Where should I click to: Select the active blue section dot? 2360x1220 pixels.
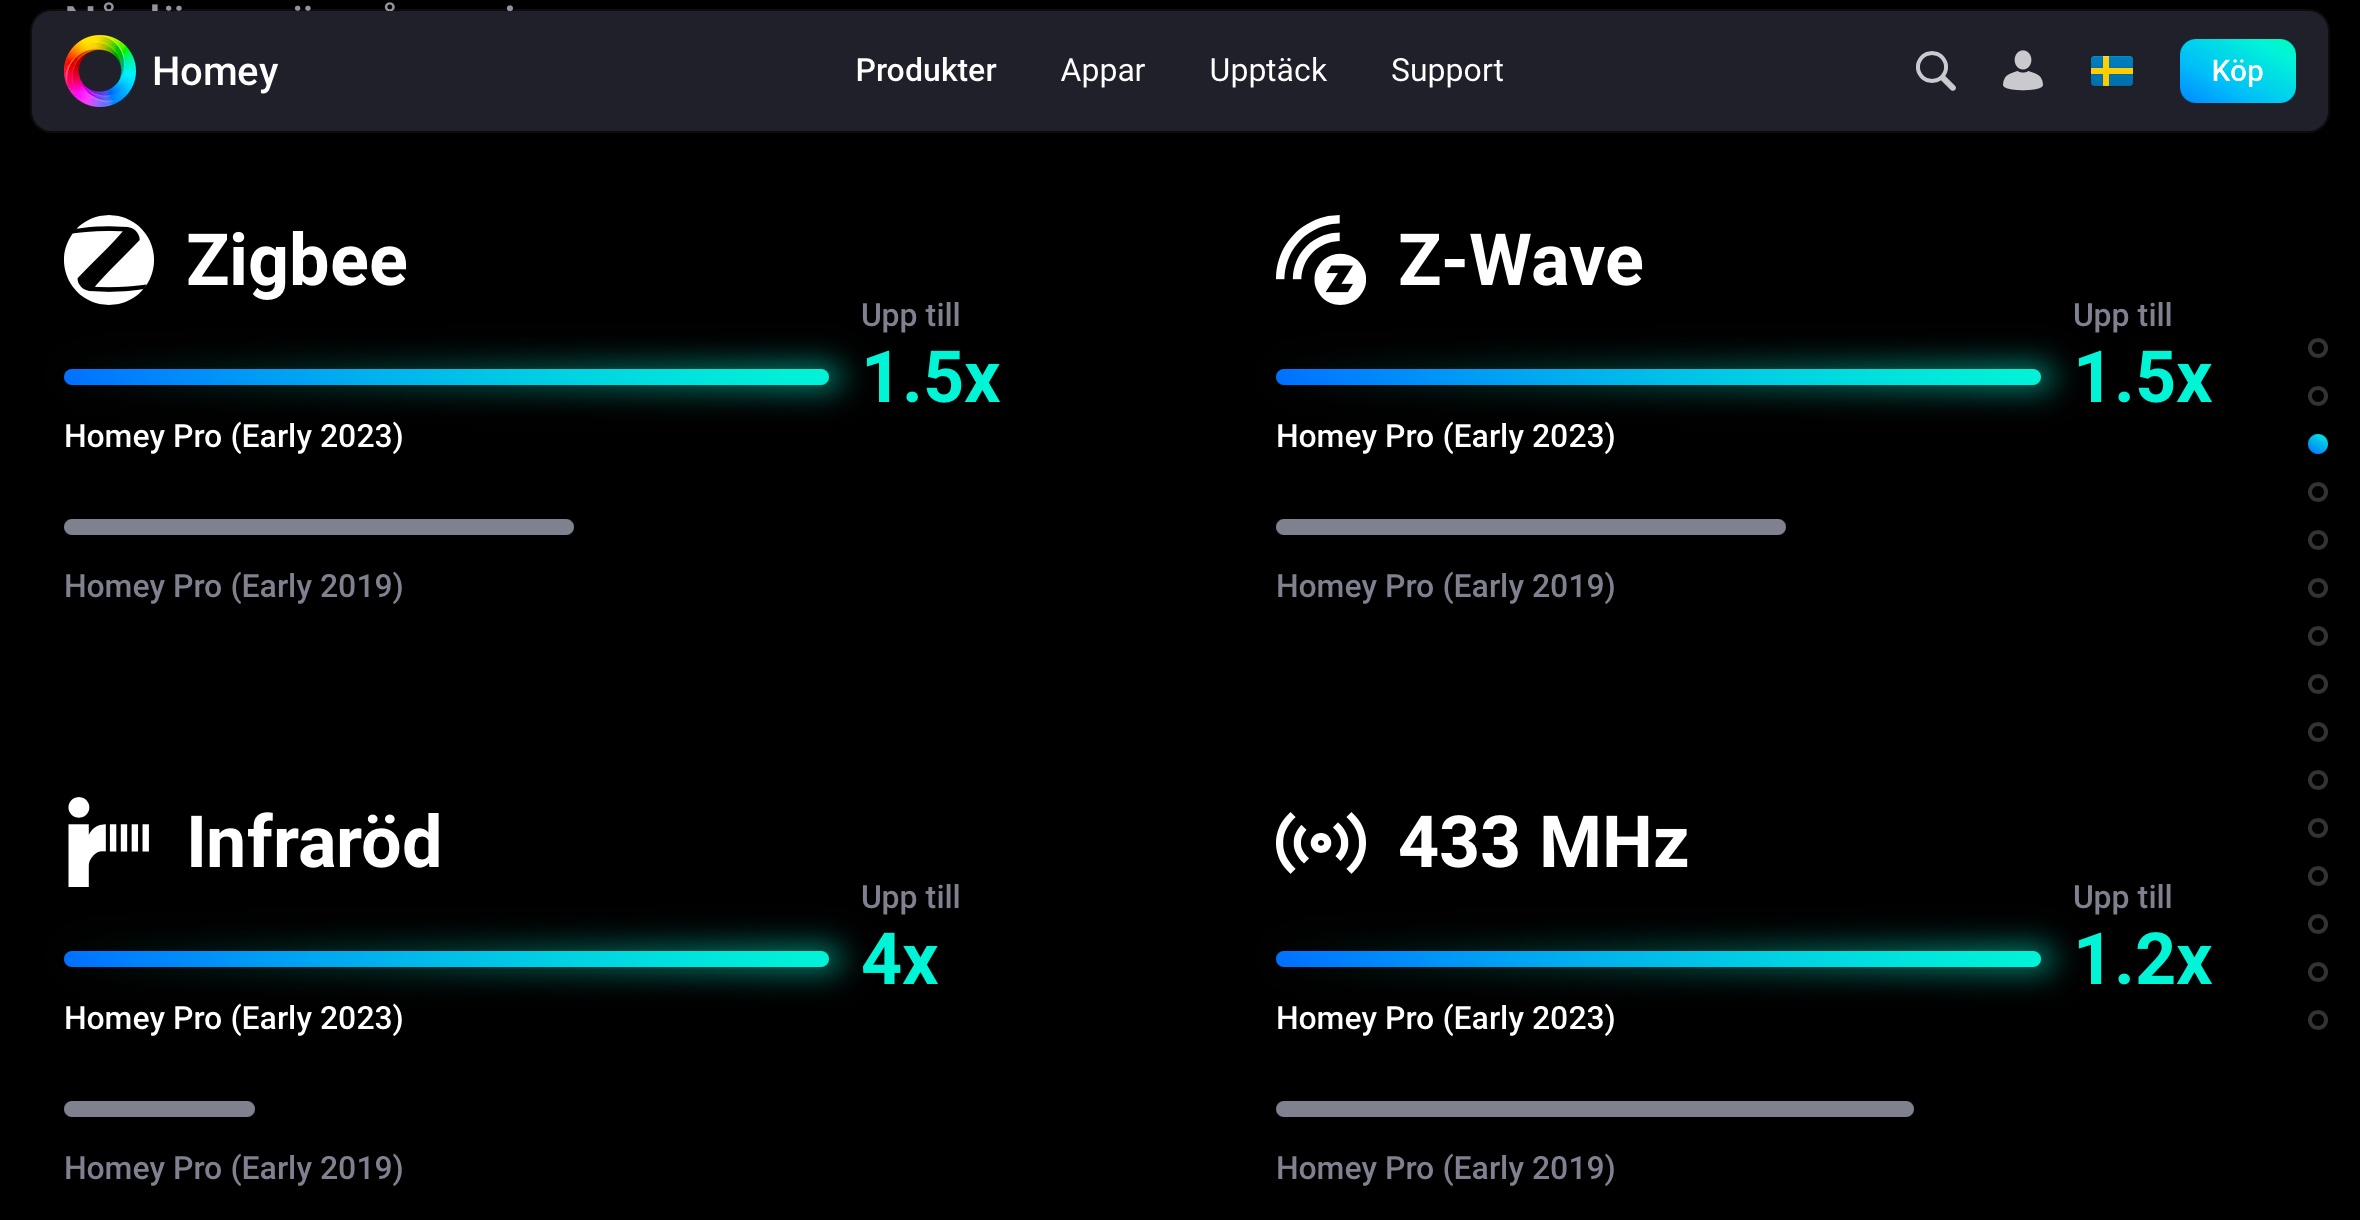[x=2317, y=444]
